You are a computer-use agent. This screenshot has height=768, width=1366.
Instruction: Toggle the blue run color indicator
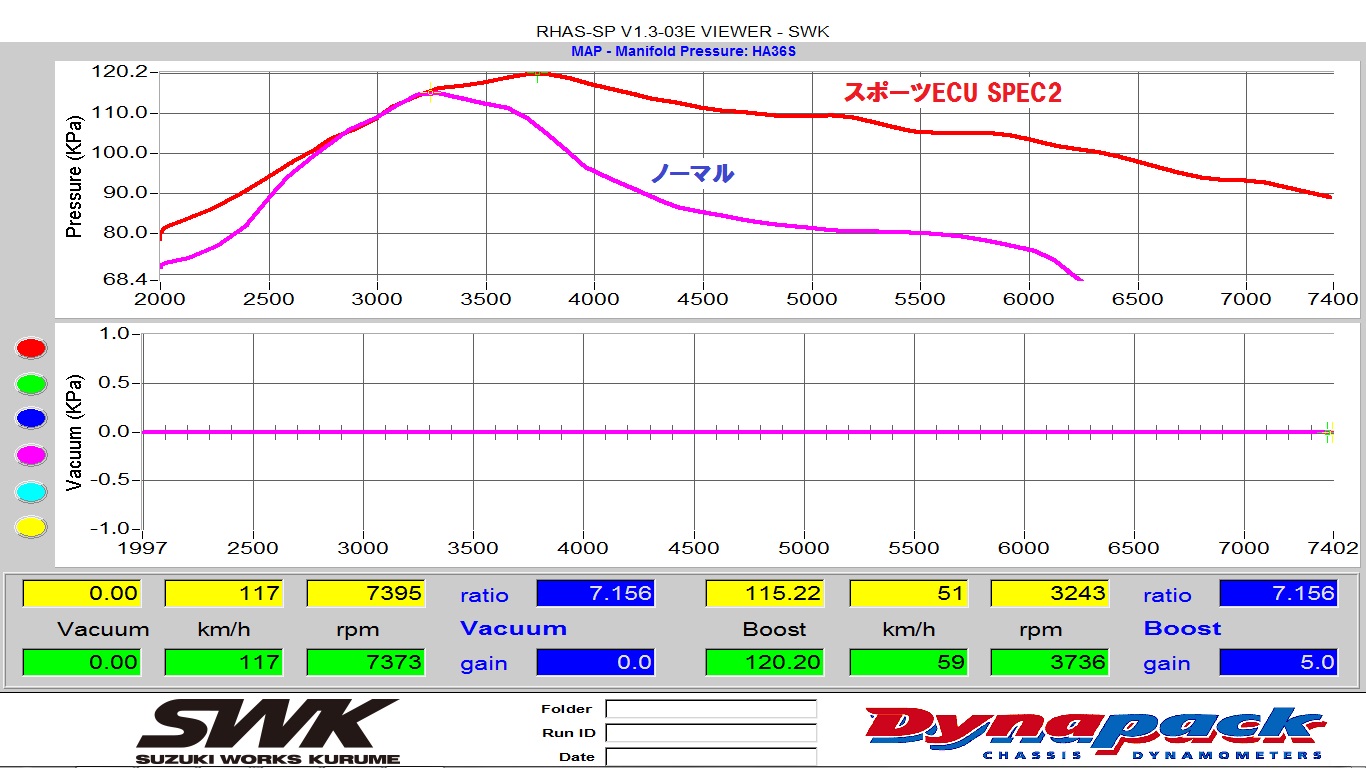(x=31, y=420)
